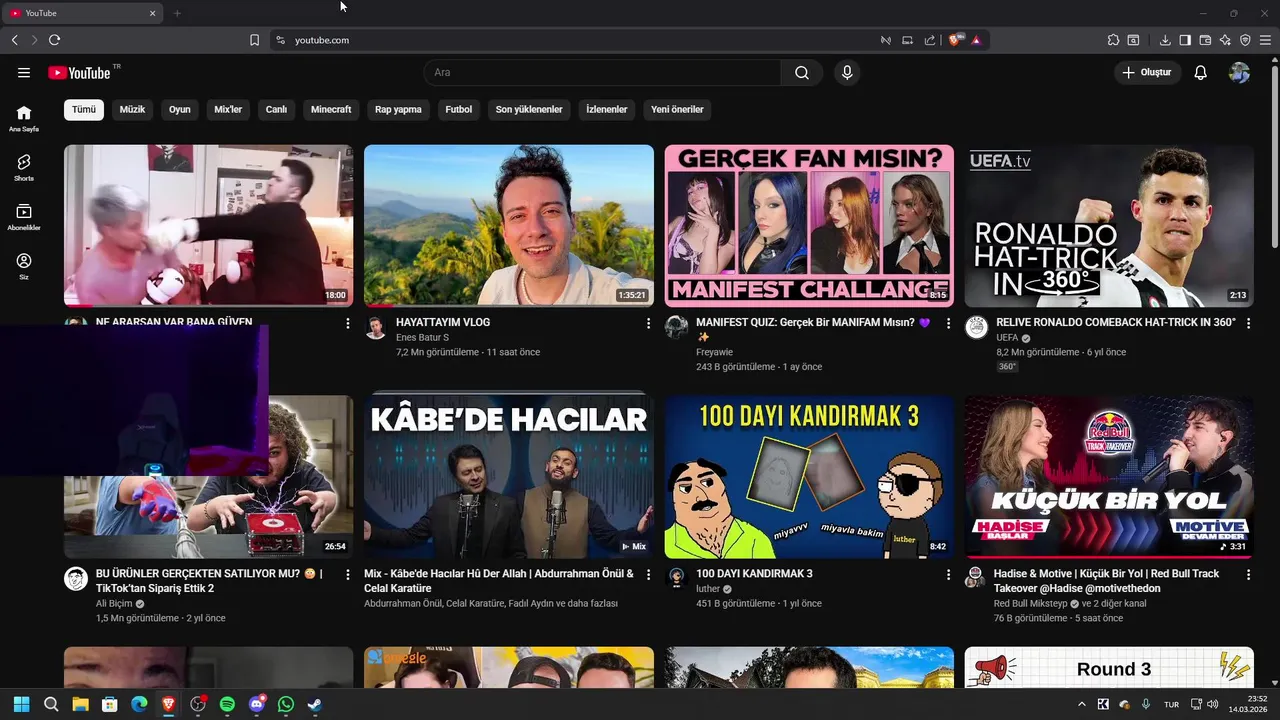This screenshot has height=720, width=1280.
Task: Click share page icon in address bar
Action: click(x=930, y=40)
